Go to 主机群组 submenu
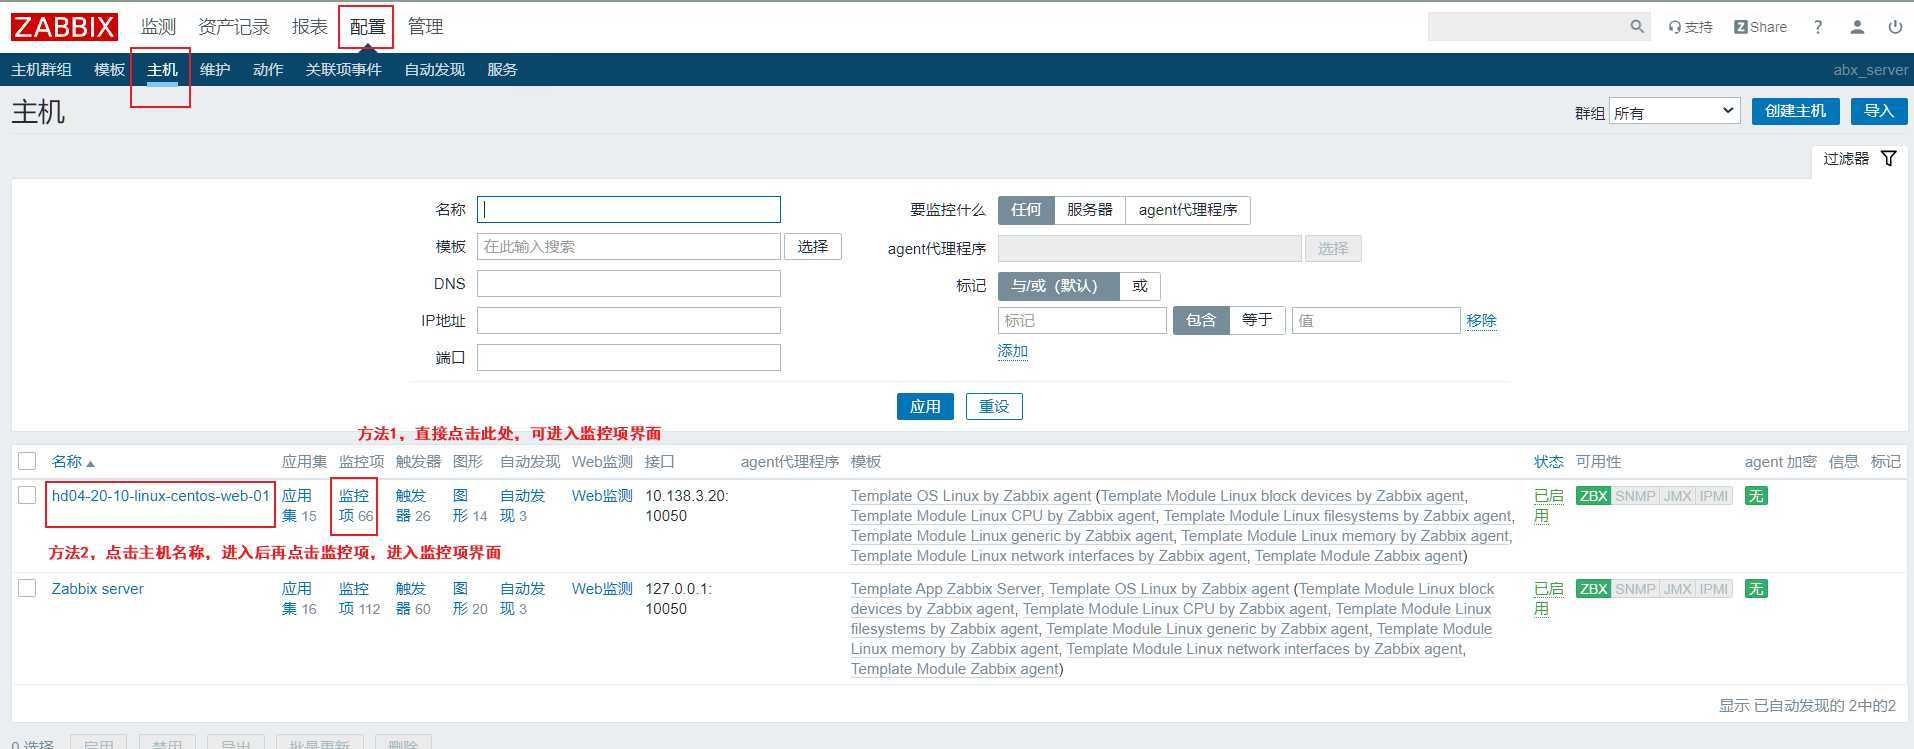The height and width of the screenshot is (749, 1914). tap(41, 70)
